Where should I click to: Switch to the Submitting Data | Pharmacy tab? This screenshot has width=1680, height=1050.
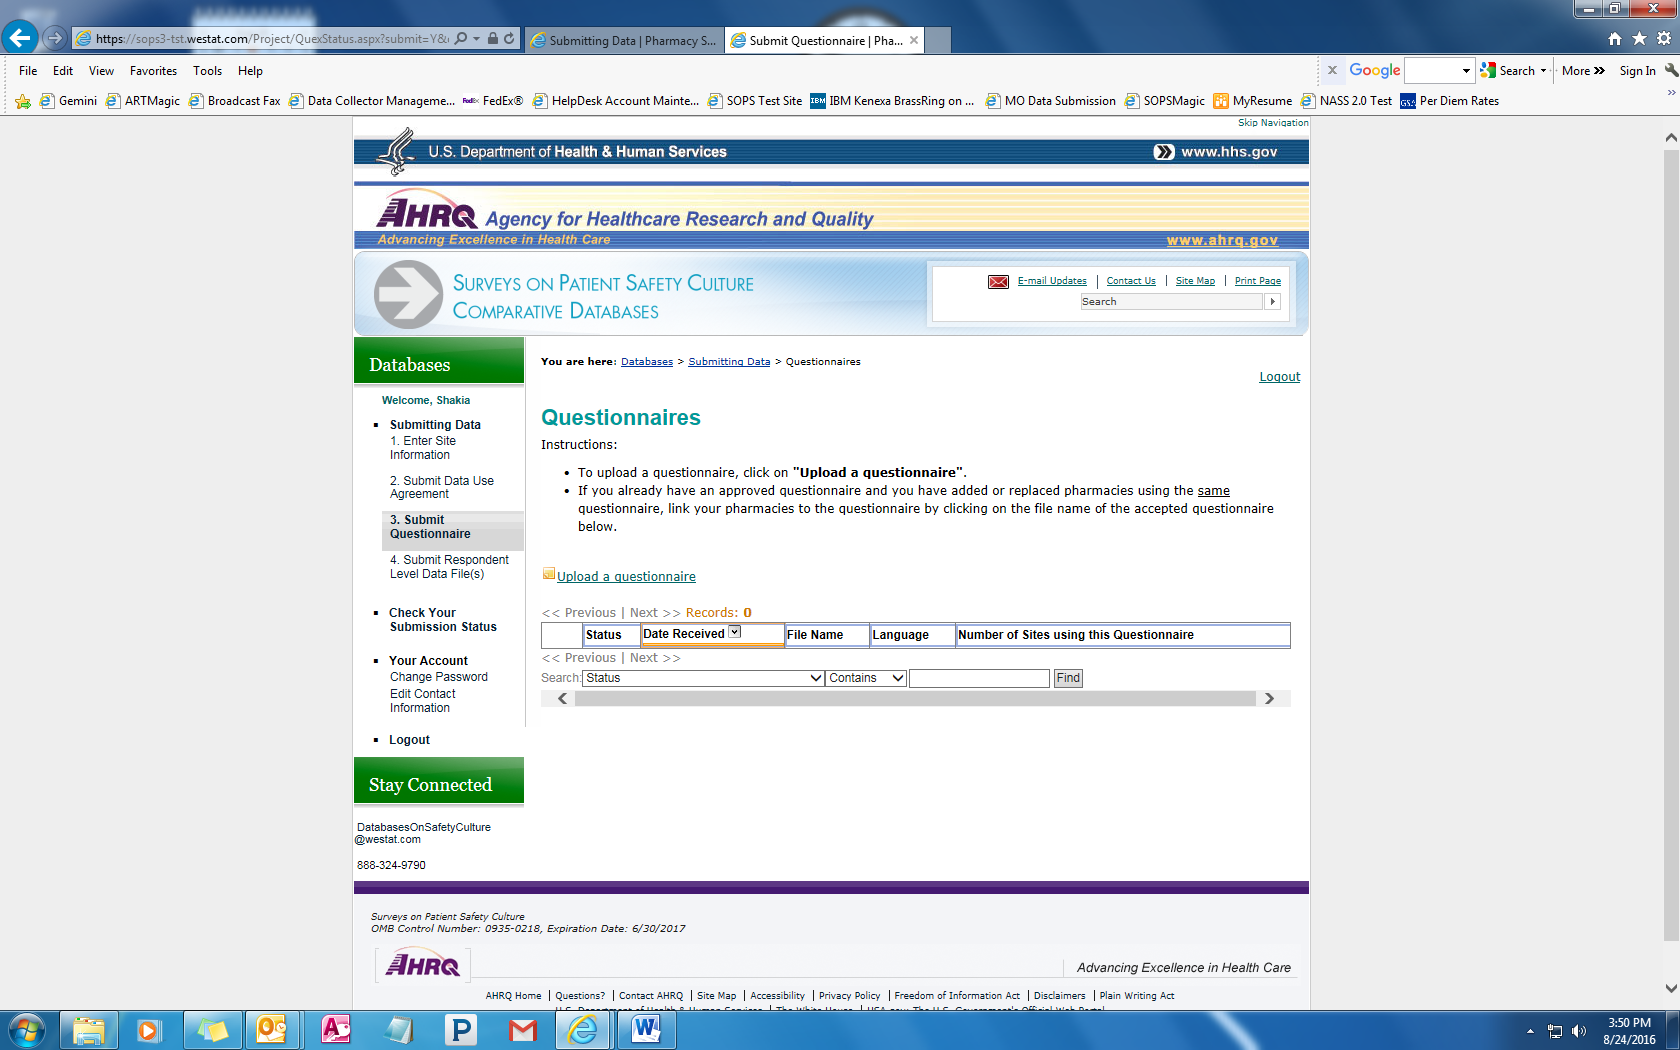624,40
